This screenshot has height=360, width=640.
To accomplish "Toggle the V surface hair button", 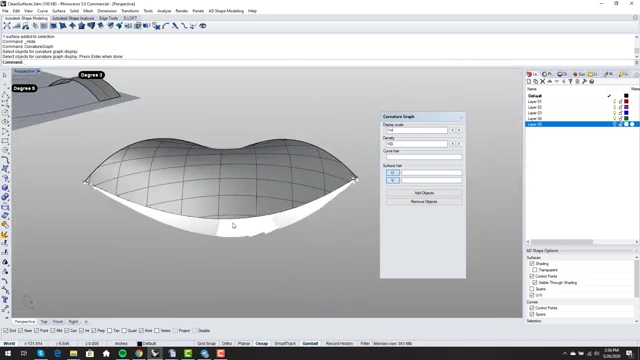I will click(393, 180).
